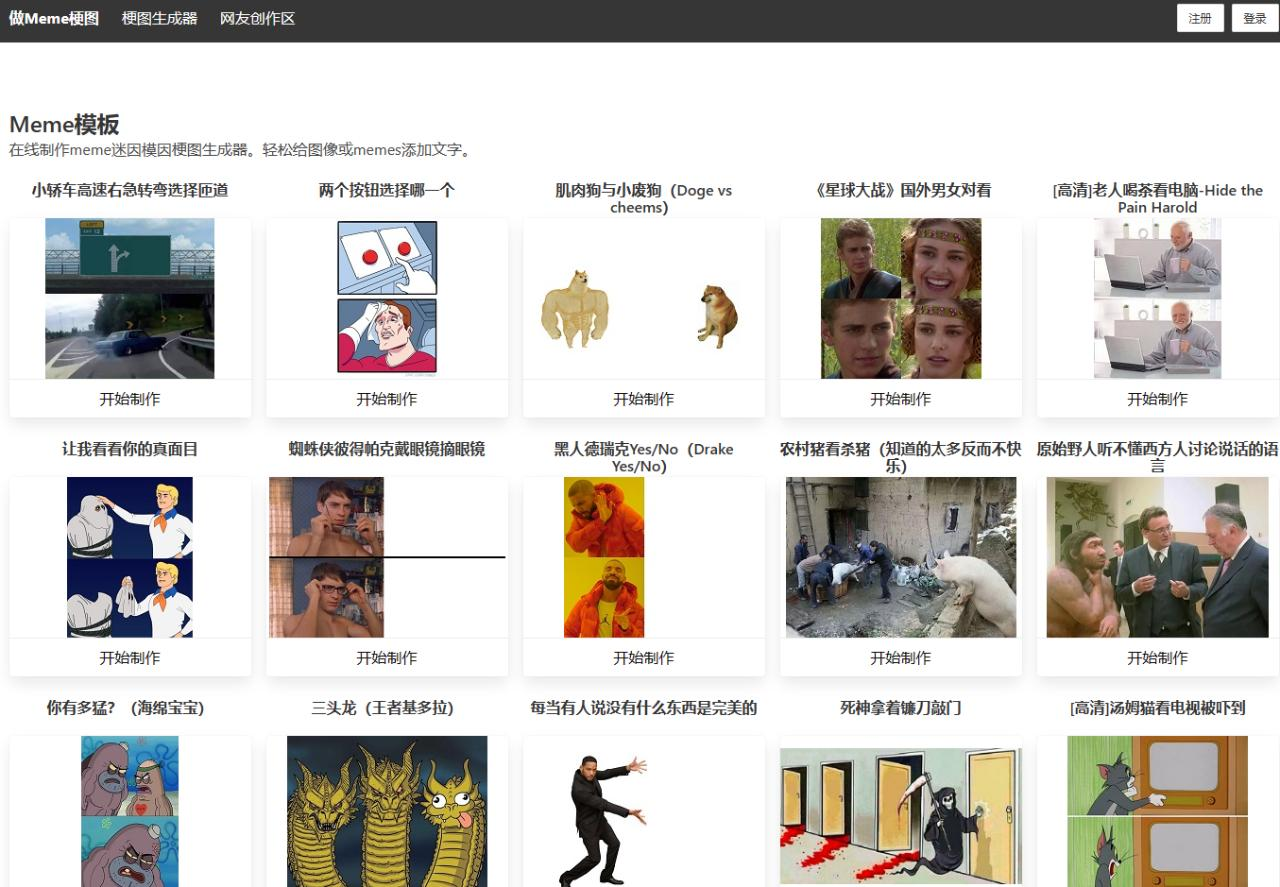Open the three-headed dragon thumbnail
Viewport: 1280px width, 887px height.
(387, 812)
